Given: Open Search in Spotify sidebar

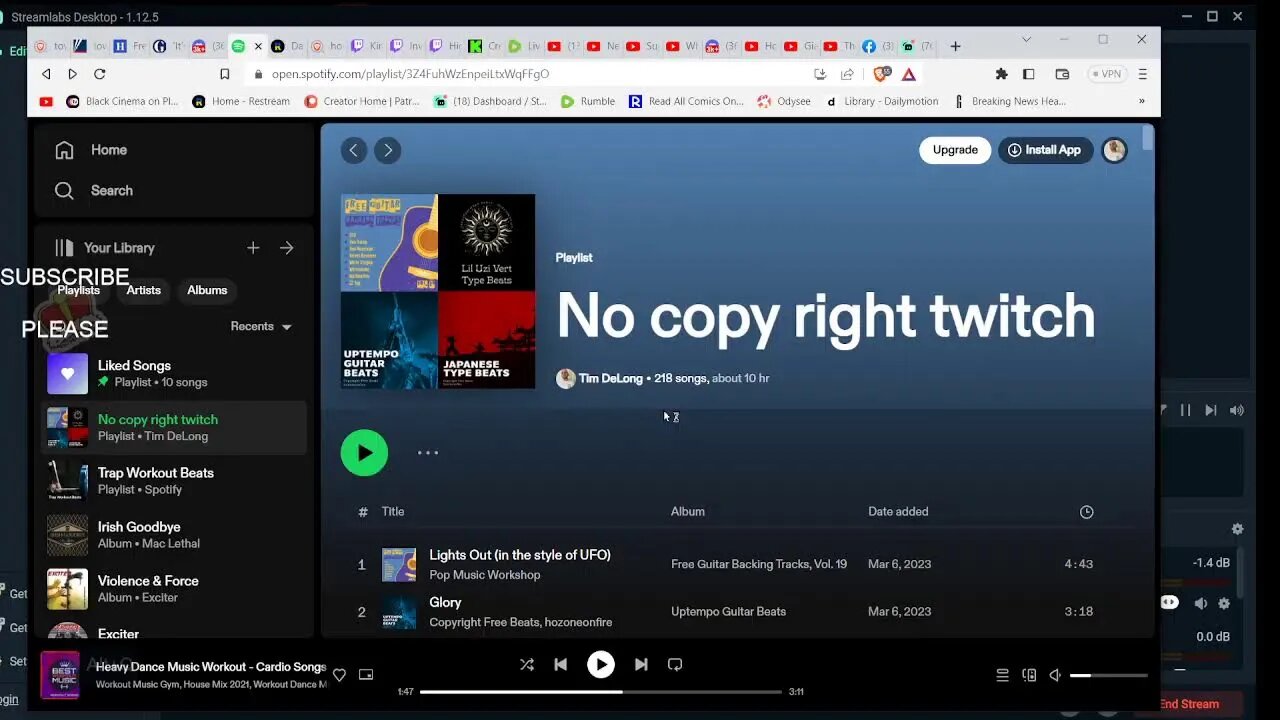Looking at the screenshot, I should pos(93,191).
